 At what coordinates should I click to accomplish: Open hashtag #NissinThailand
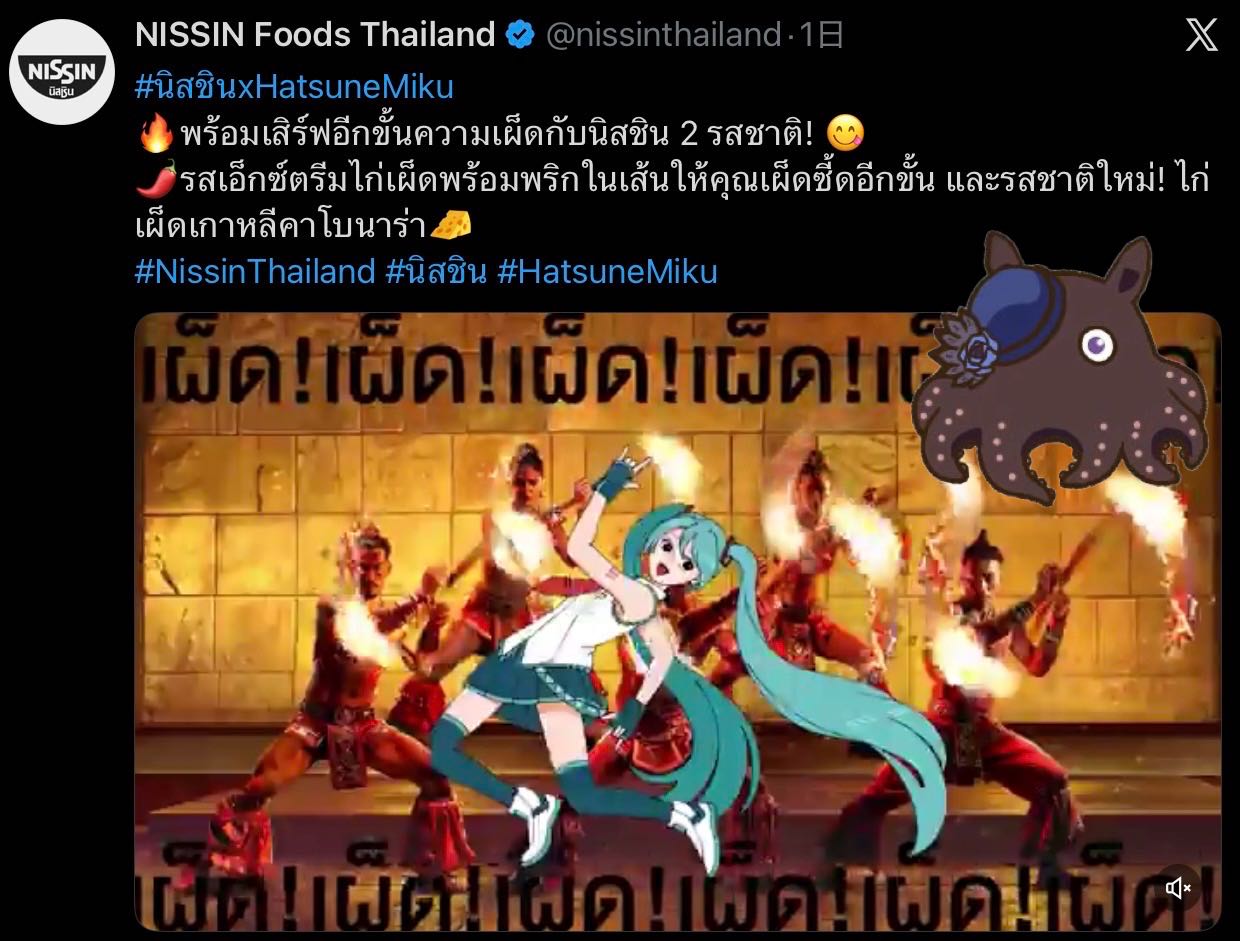click(x=255, y=272)
